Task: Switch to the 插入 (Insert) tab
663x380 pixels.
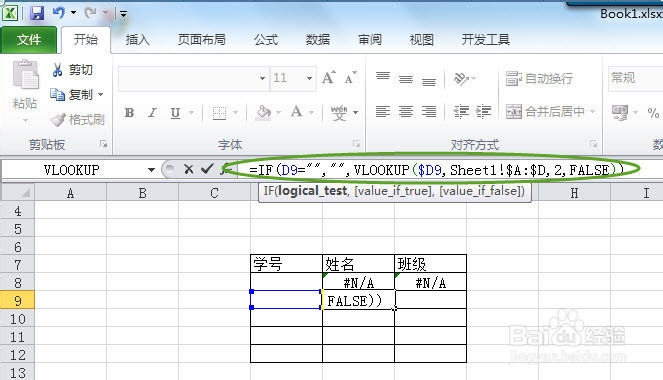Action: tap(137, 40)
